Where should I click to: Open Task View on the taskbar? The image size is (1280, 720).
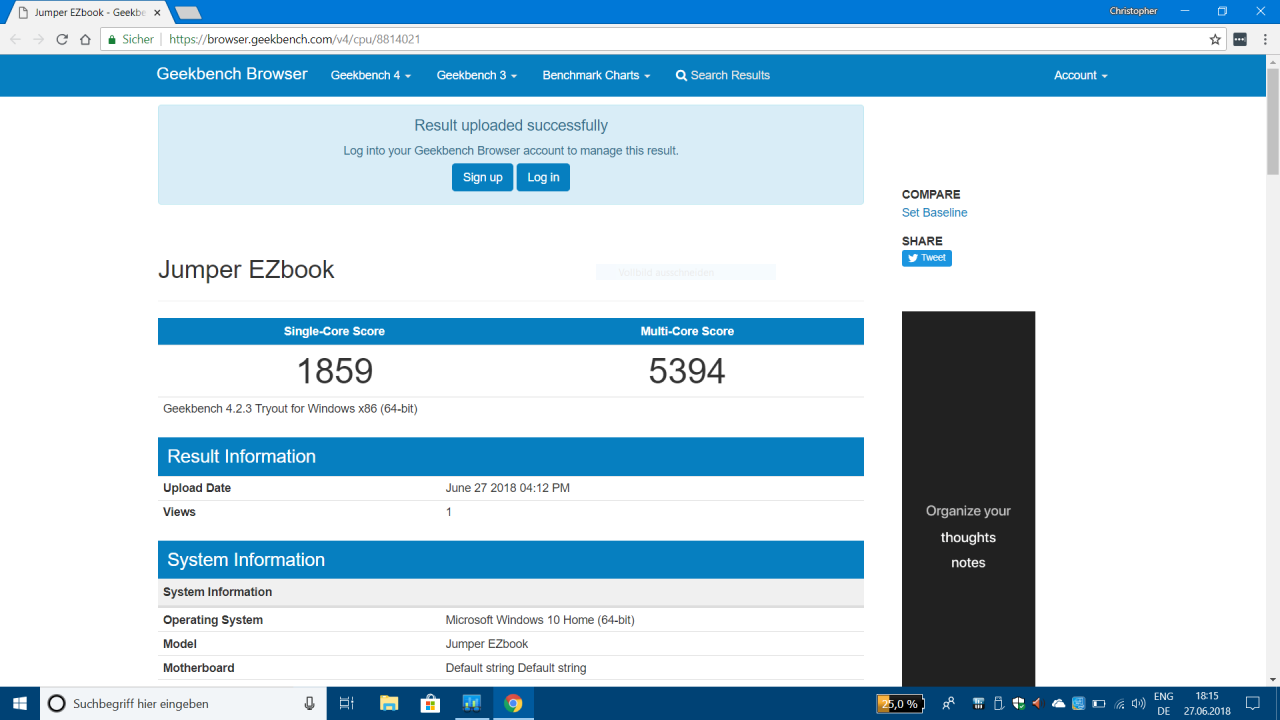click(347, 703)
